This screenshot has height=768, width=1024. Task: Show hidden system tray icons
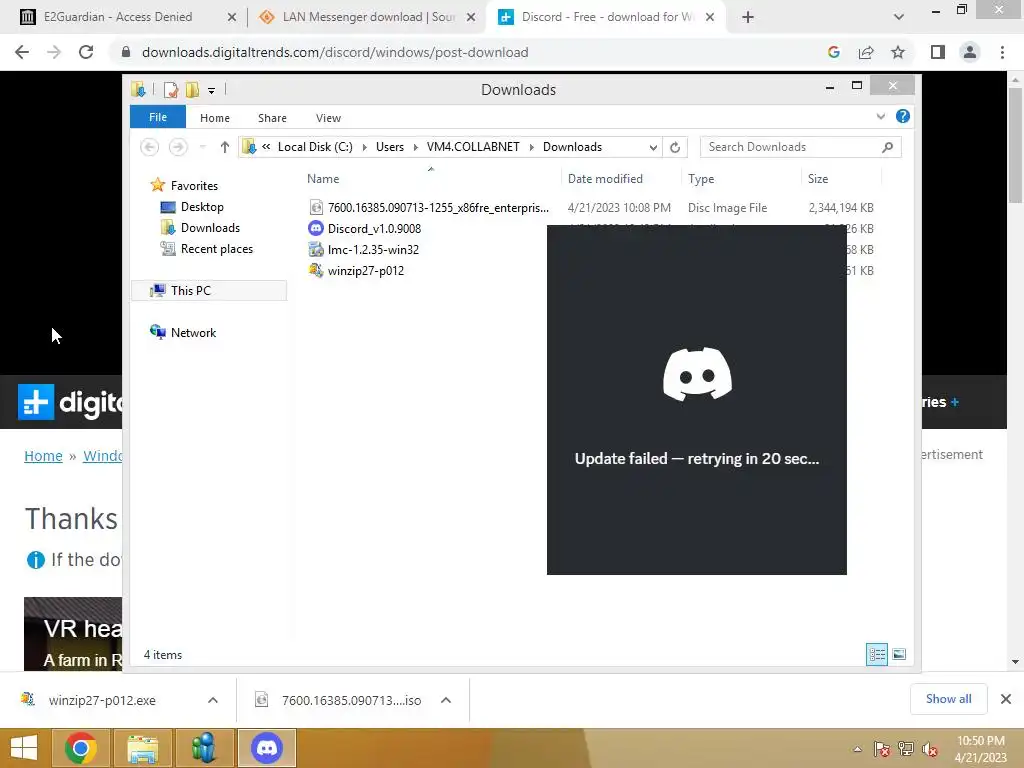coord(857,748)
